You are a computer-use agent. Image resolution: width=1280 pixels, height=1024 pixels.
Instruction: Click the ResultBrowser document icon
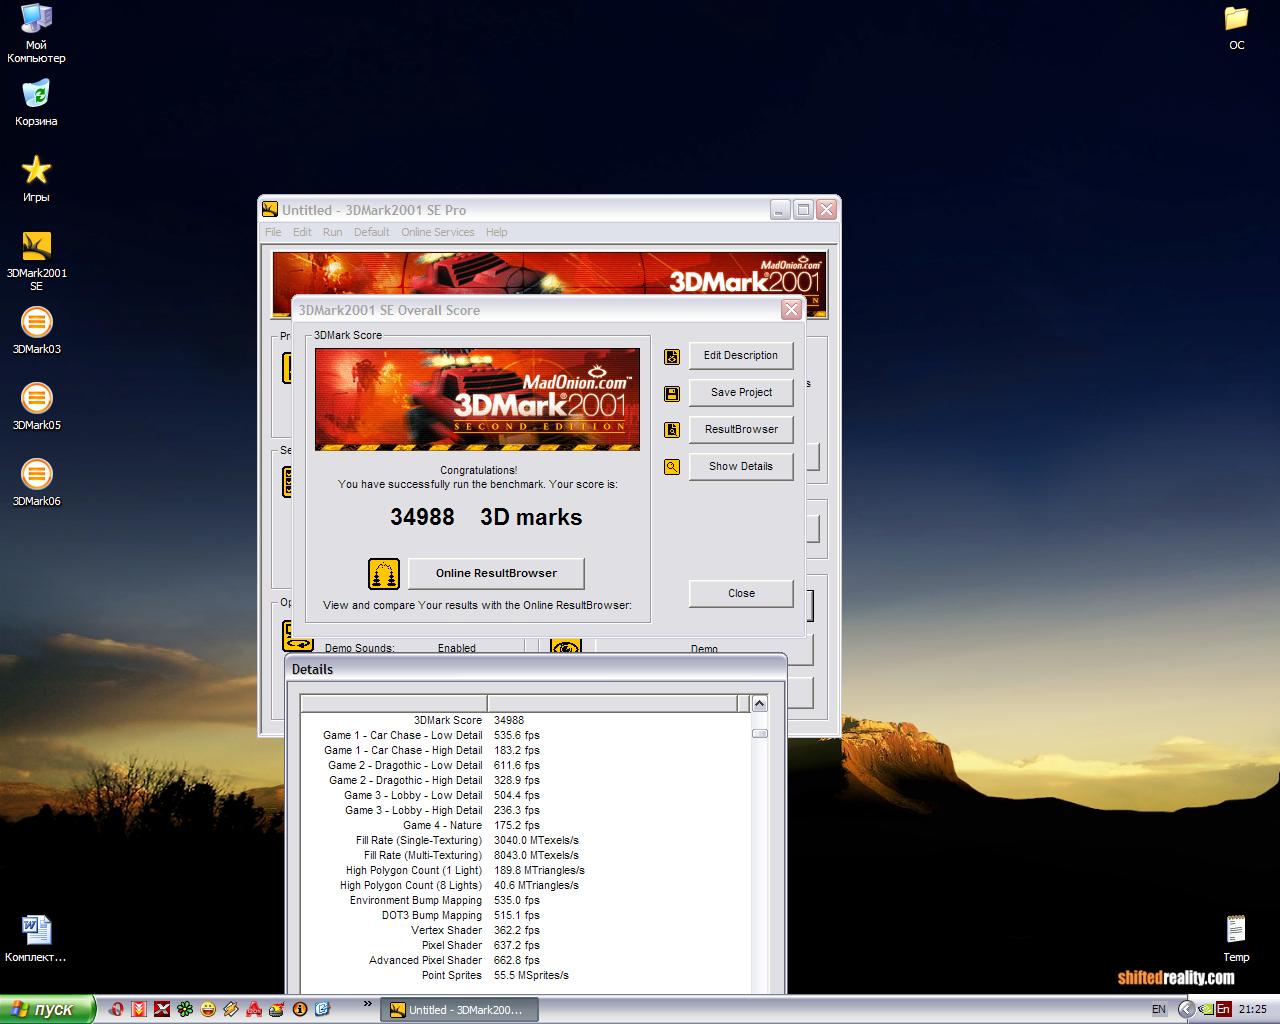pos(672,430)
